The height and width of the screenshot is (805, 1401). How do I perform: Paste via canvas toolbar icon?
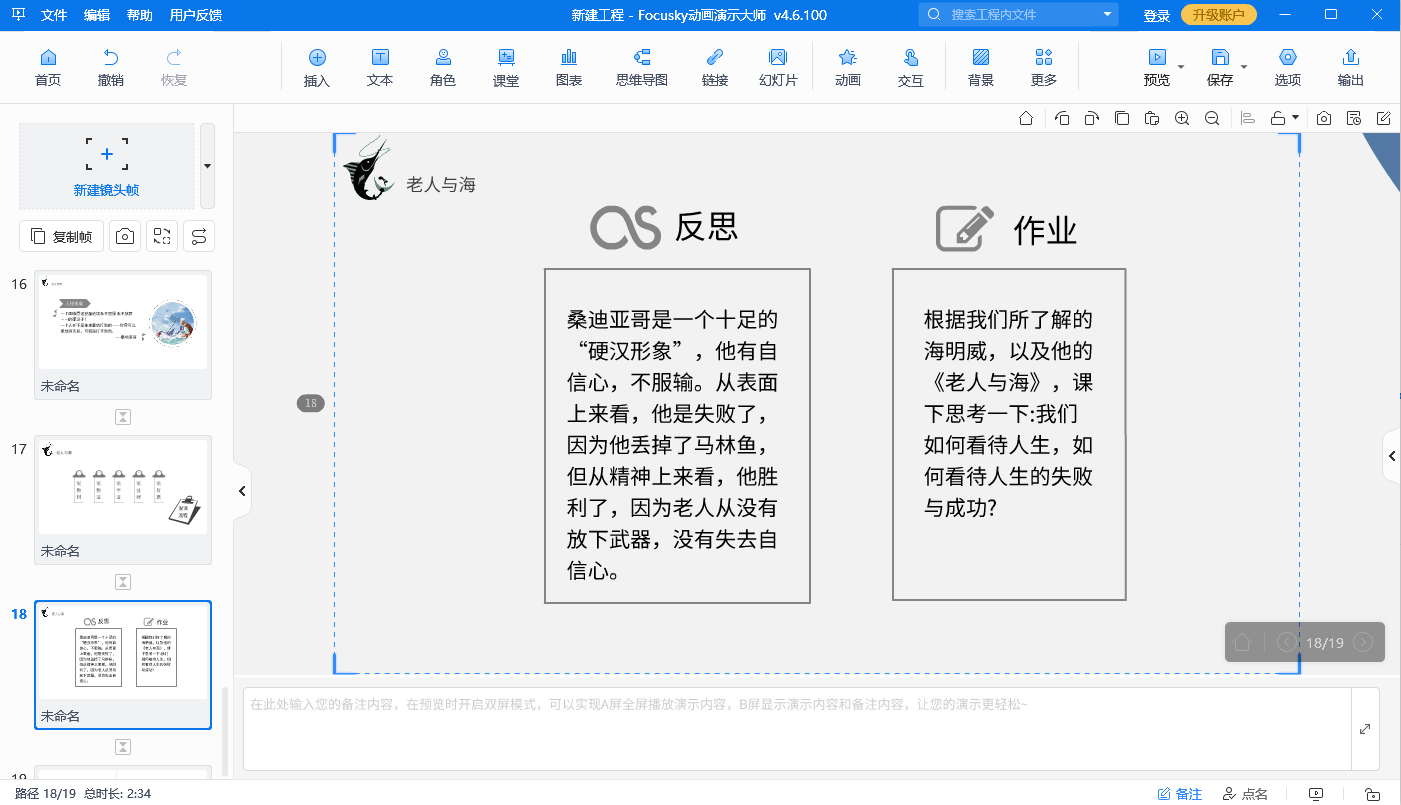click(1152, 118)
